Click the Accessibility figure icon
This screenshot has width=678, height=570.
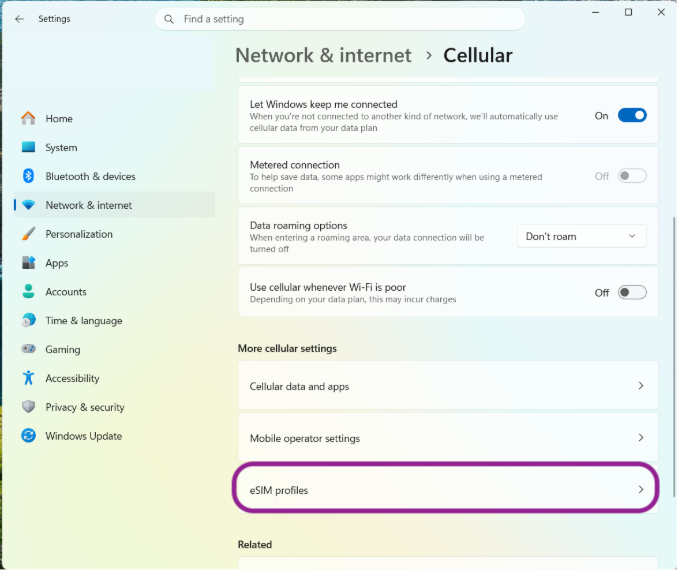[x=29, y=378]
